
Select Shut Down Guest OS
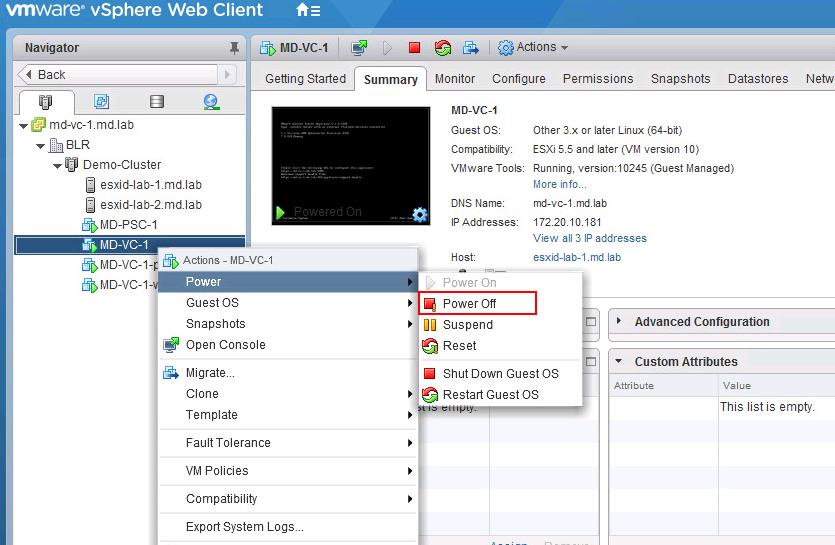point(500,373)
